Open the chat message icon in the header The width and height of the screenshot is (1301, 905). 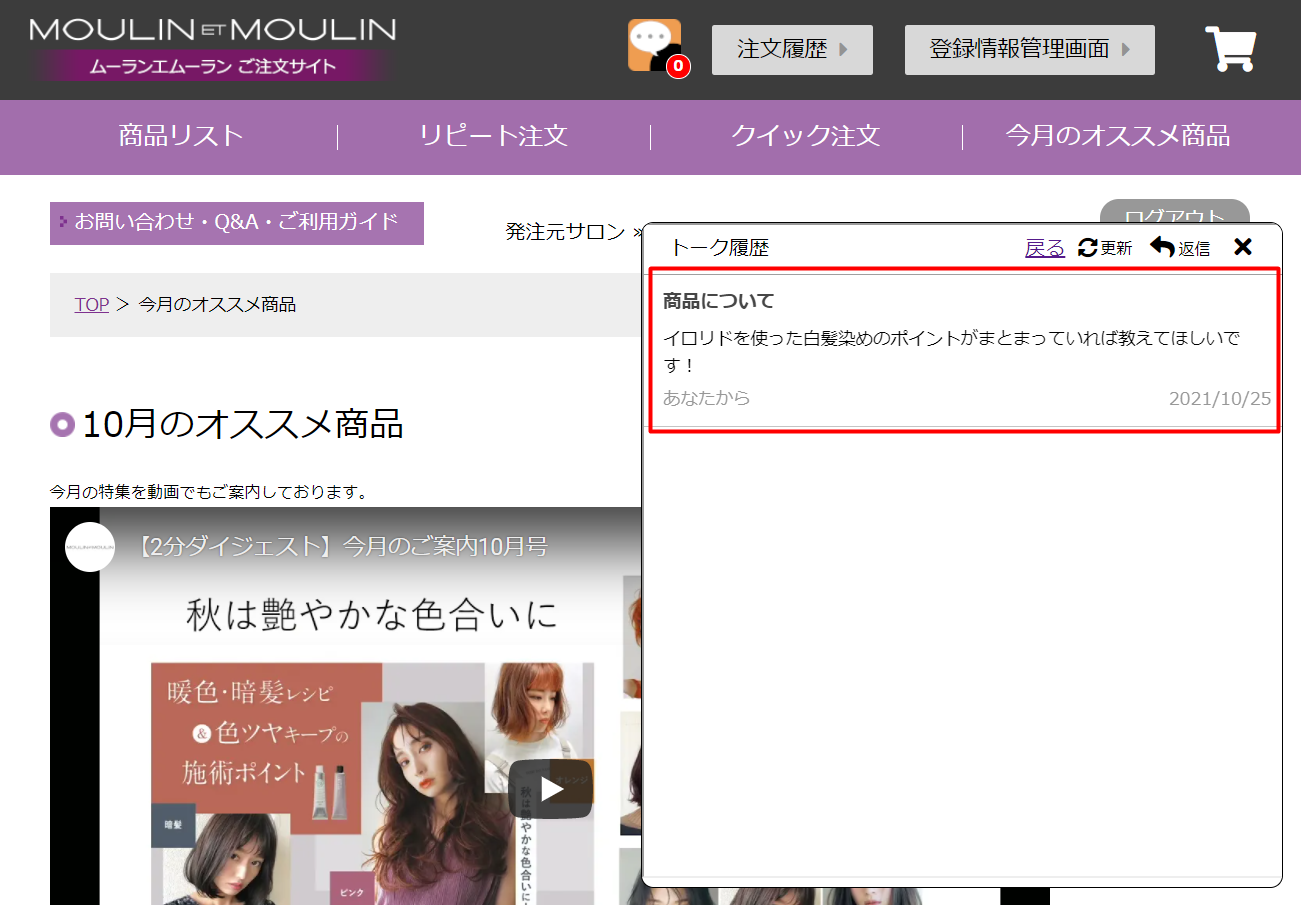[x=653, y=46]
